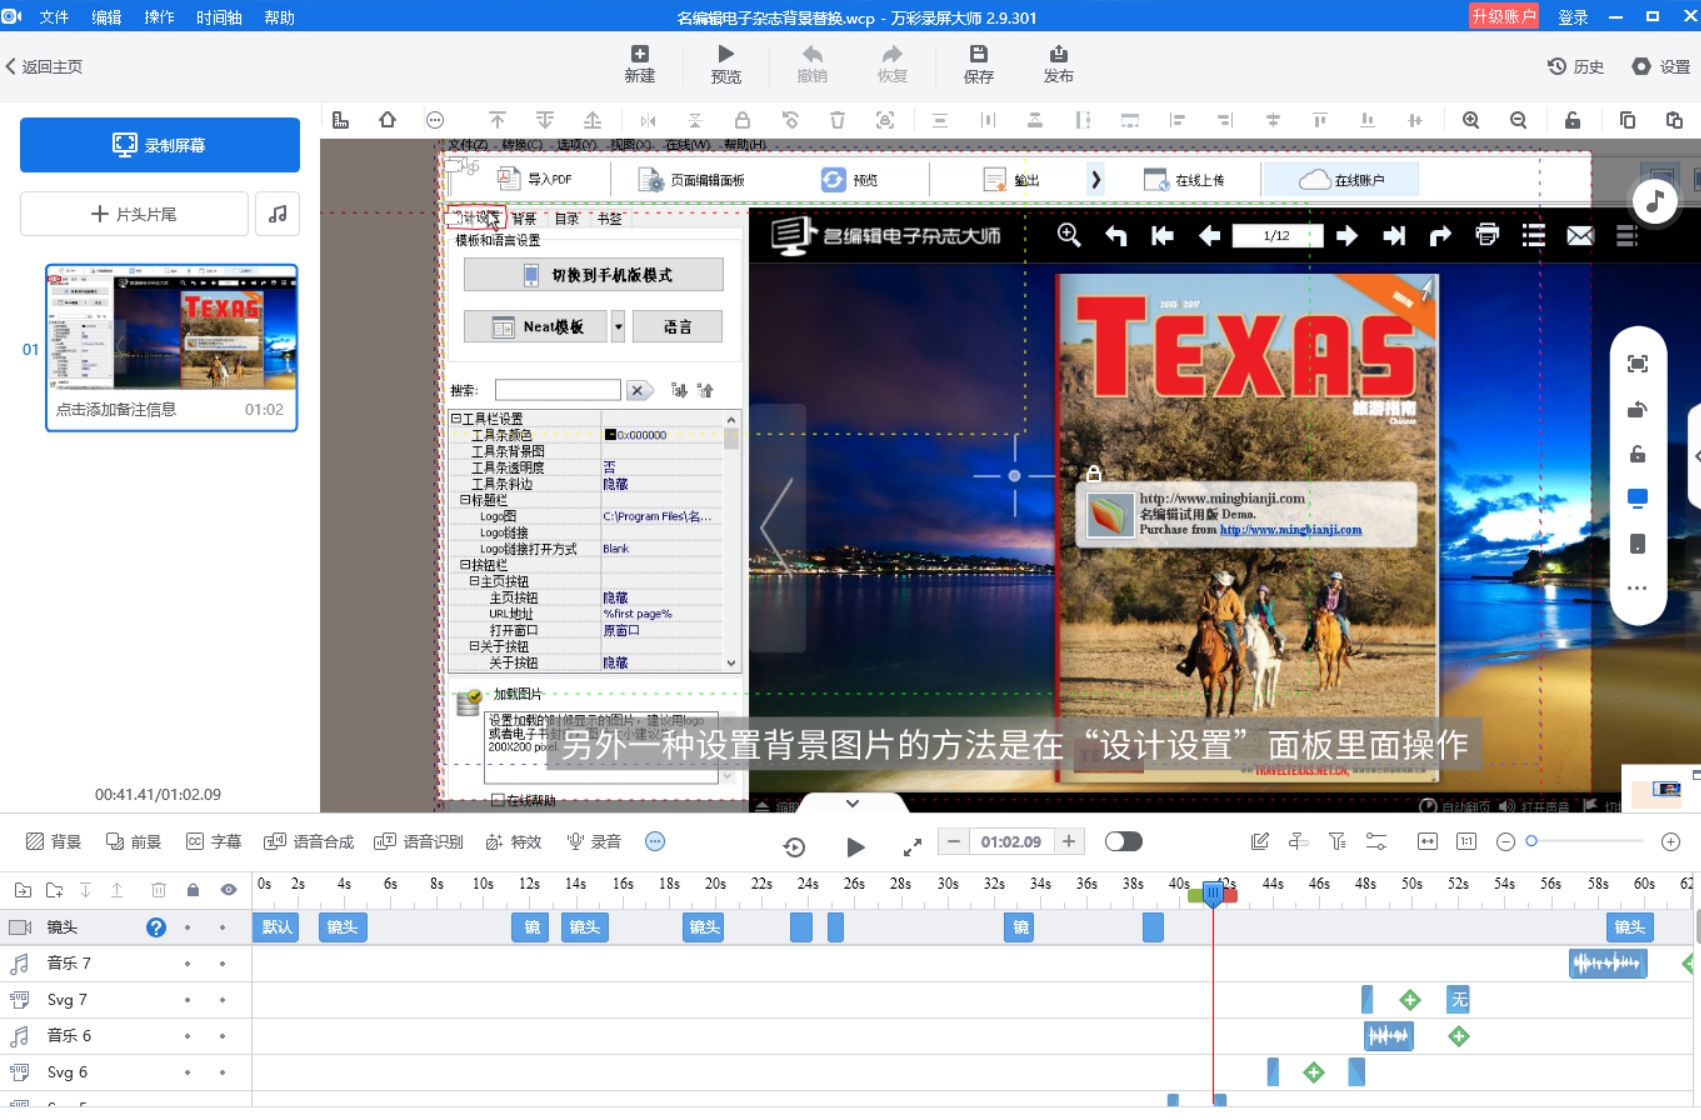
Task: Click the home icon in canvas toolbar
Action: 387,120
